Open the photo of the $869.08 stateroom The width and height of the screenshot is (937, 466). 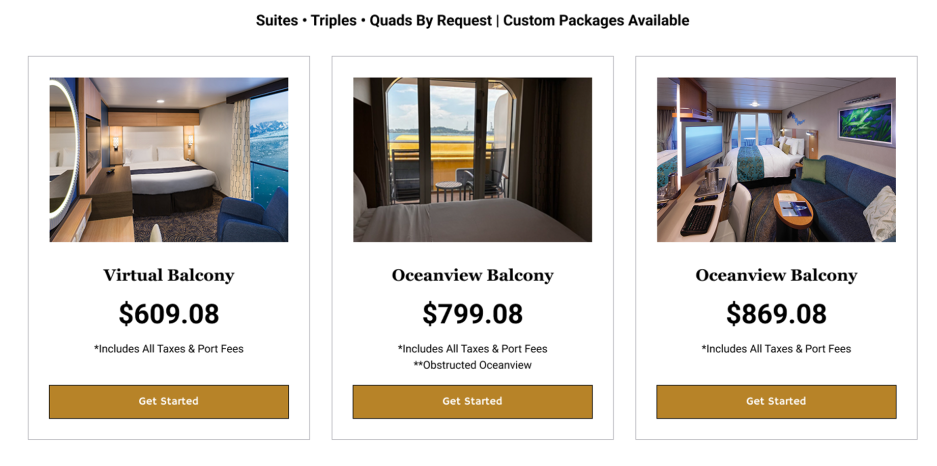(x=776, y=160)
